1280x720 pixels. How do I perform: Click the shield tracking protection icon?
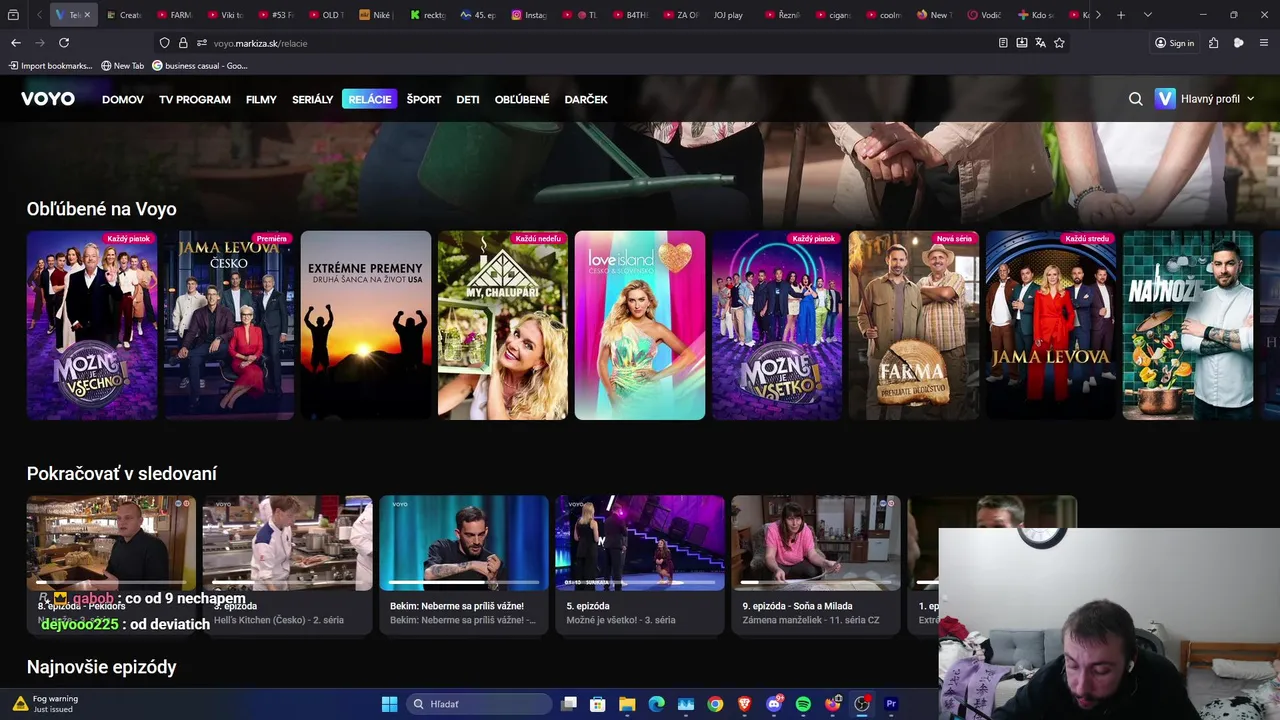tap(164, 43)
